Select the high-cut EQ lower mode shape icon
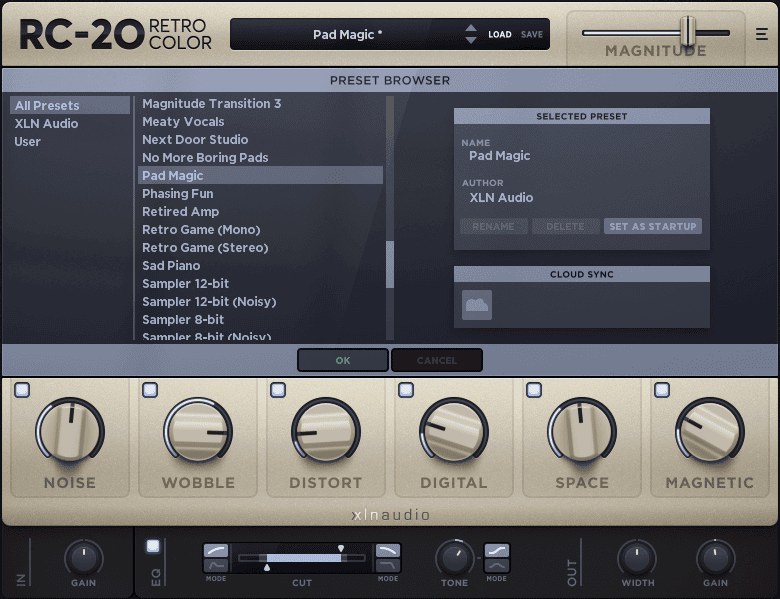The height and width of the screenshot is (599, 780). pyautogui.click(x=388, y=565)
